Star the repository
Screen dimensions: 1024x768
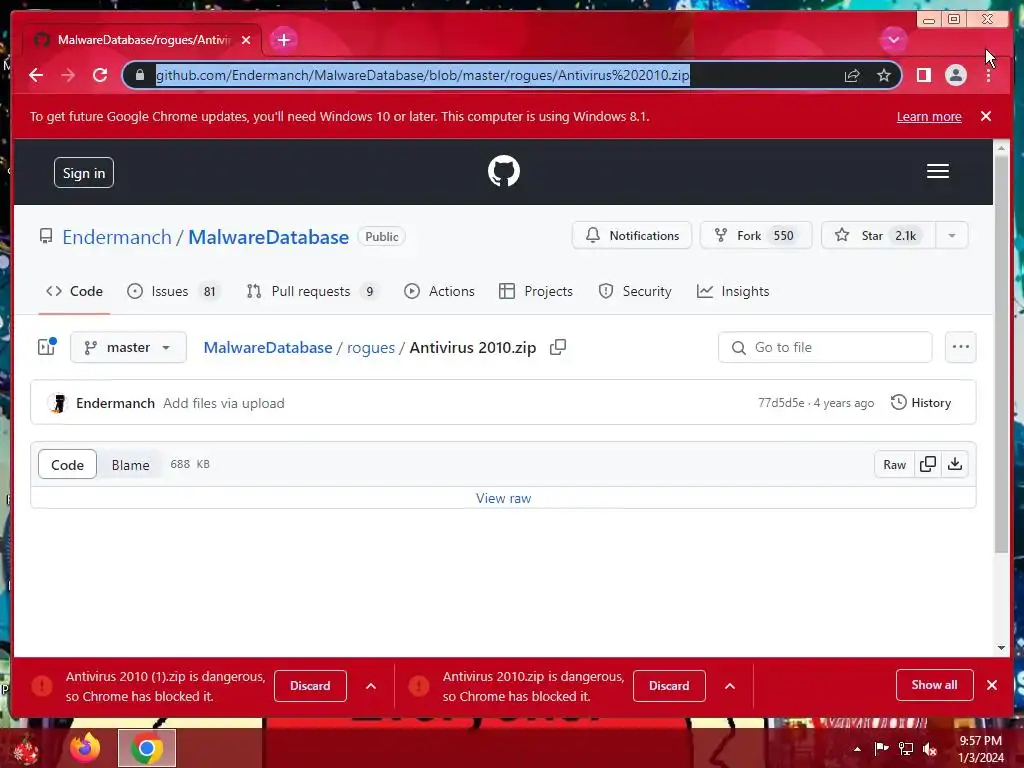point(878,236)
